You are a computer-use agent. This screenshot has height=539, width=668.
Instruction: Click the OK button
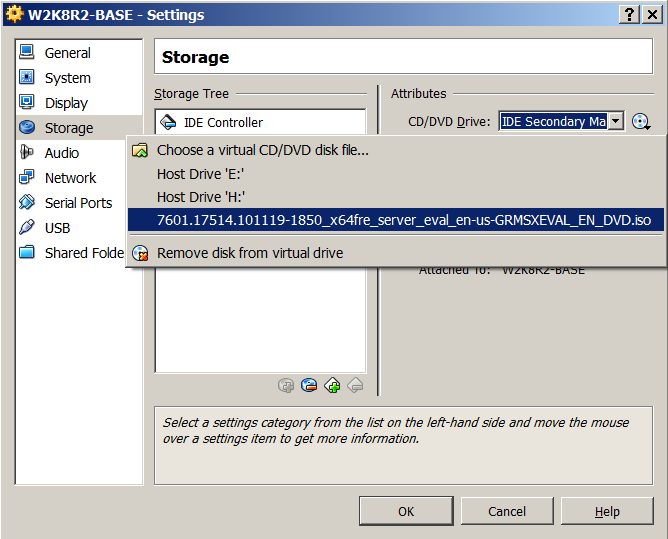click(406, 511)
